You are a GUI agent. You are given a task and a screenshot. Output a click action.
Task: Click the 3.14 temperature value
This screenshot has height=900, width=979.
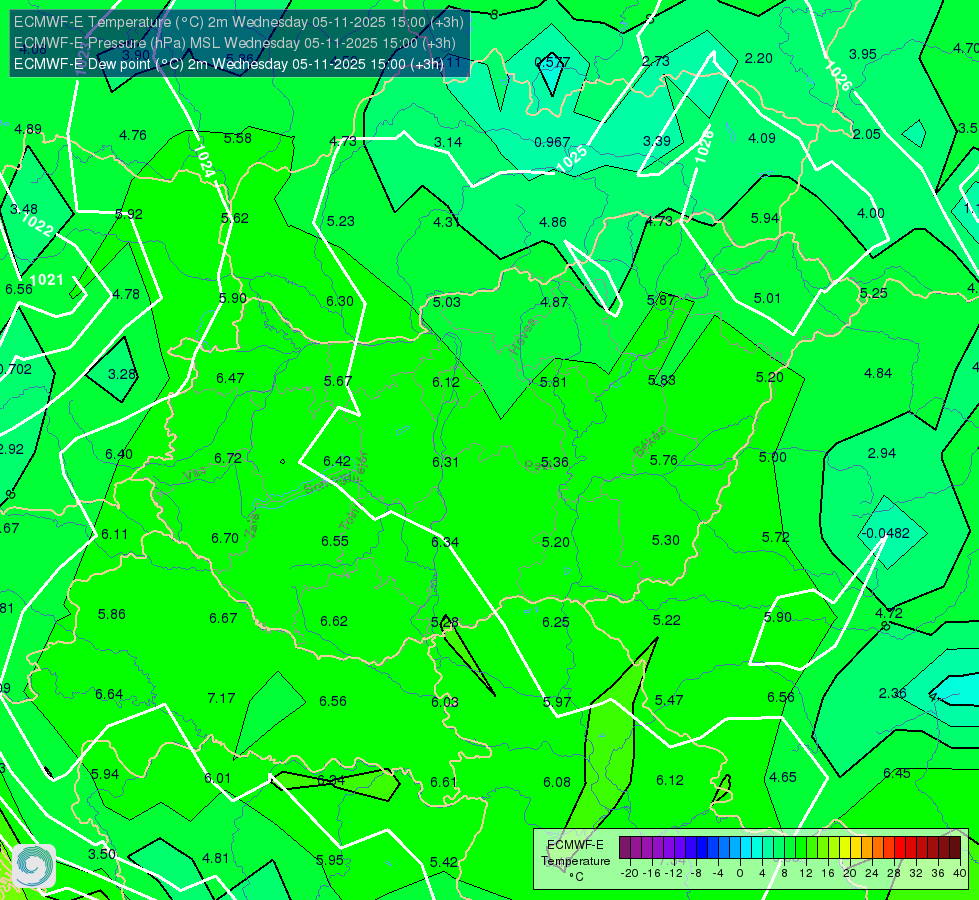(x=448, y=142)
